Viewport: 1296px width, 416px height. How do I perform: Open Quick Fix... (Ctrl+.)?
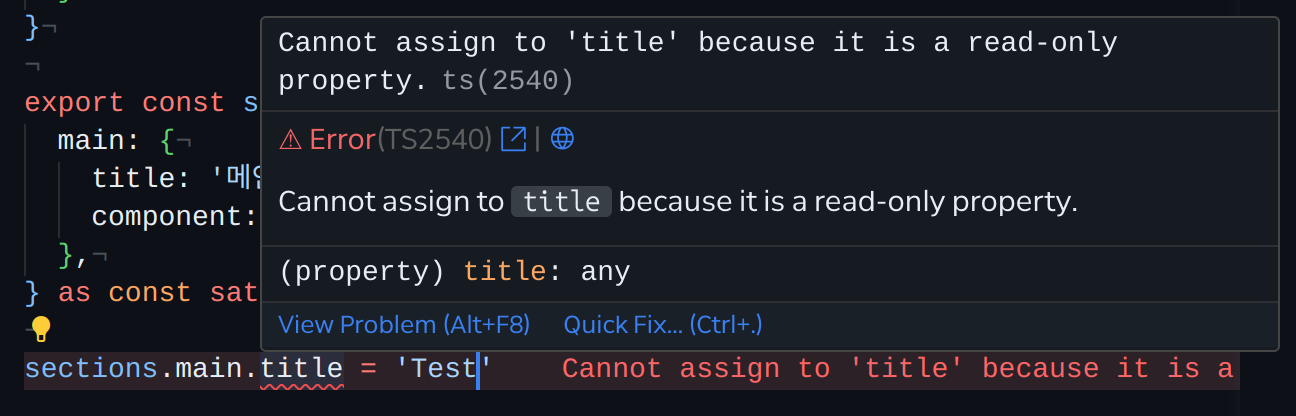click(x=663, y=325)
